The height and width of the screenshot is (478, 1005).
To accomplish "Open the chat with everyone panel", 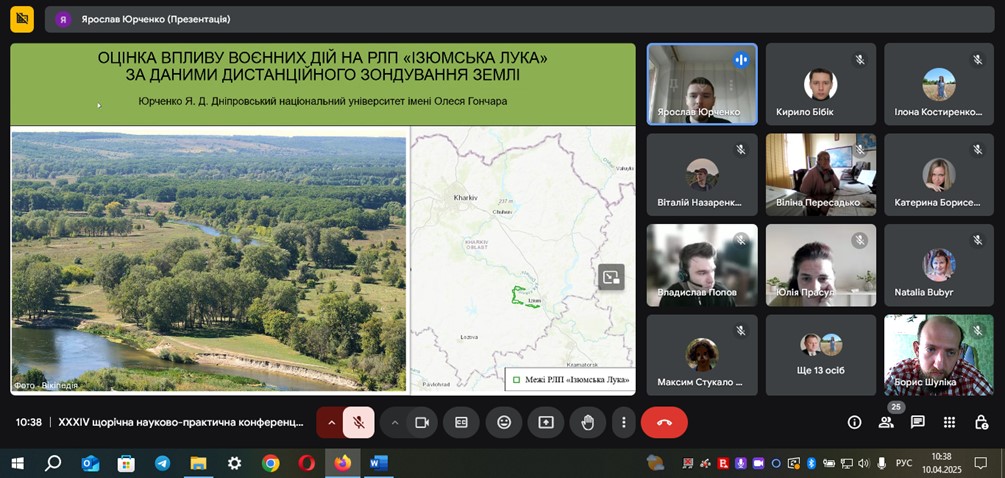I will [x=917, y=422].
